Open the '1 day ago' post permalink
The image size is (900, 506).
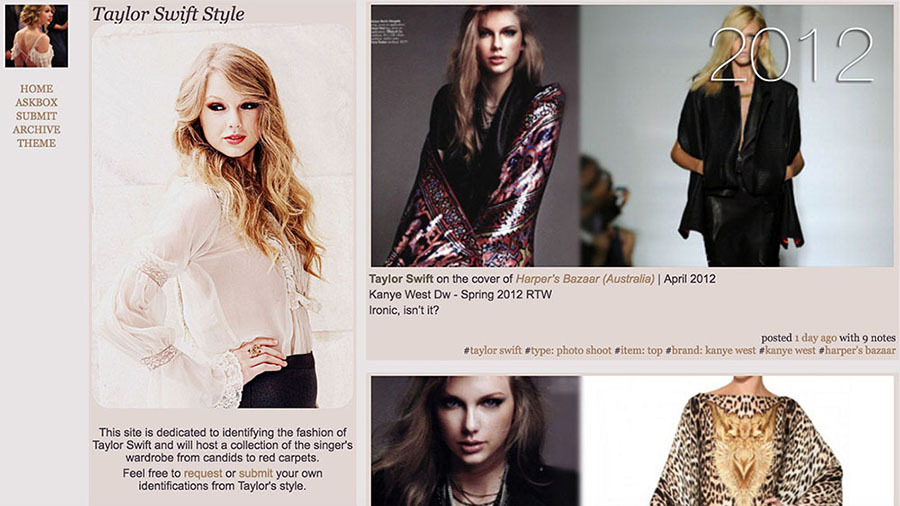pyautogui.click(x=815, y=338)
